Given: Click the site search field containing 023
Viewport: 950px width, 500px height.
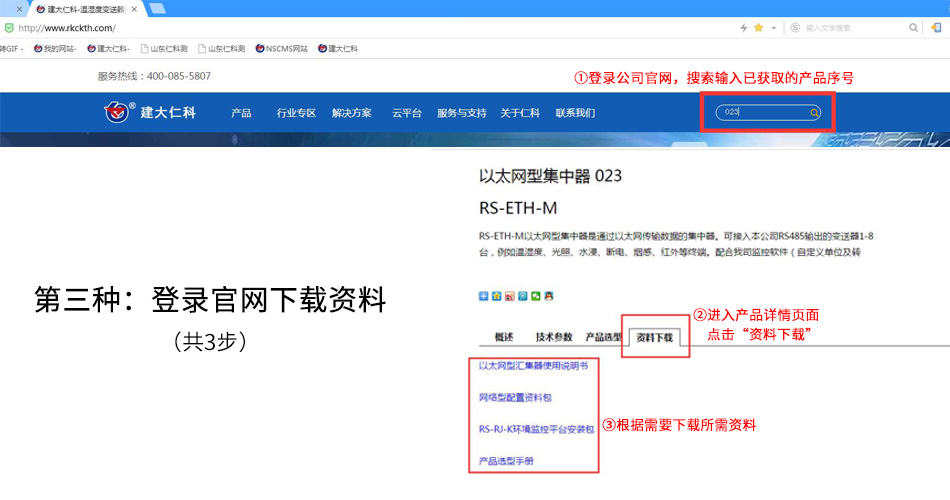Looking at the screenshot, I should [762, 113].
